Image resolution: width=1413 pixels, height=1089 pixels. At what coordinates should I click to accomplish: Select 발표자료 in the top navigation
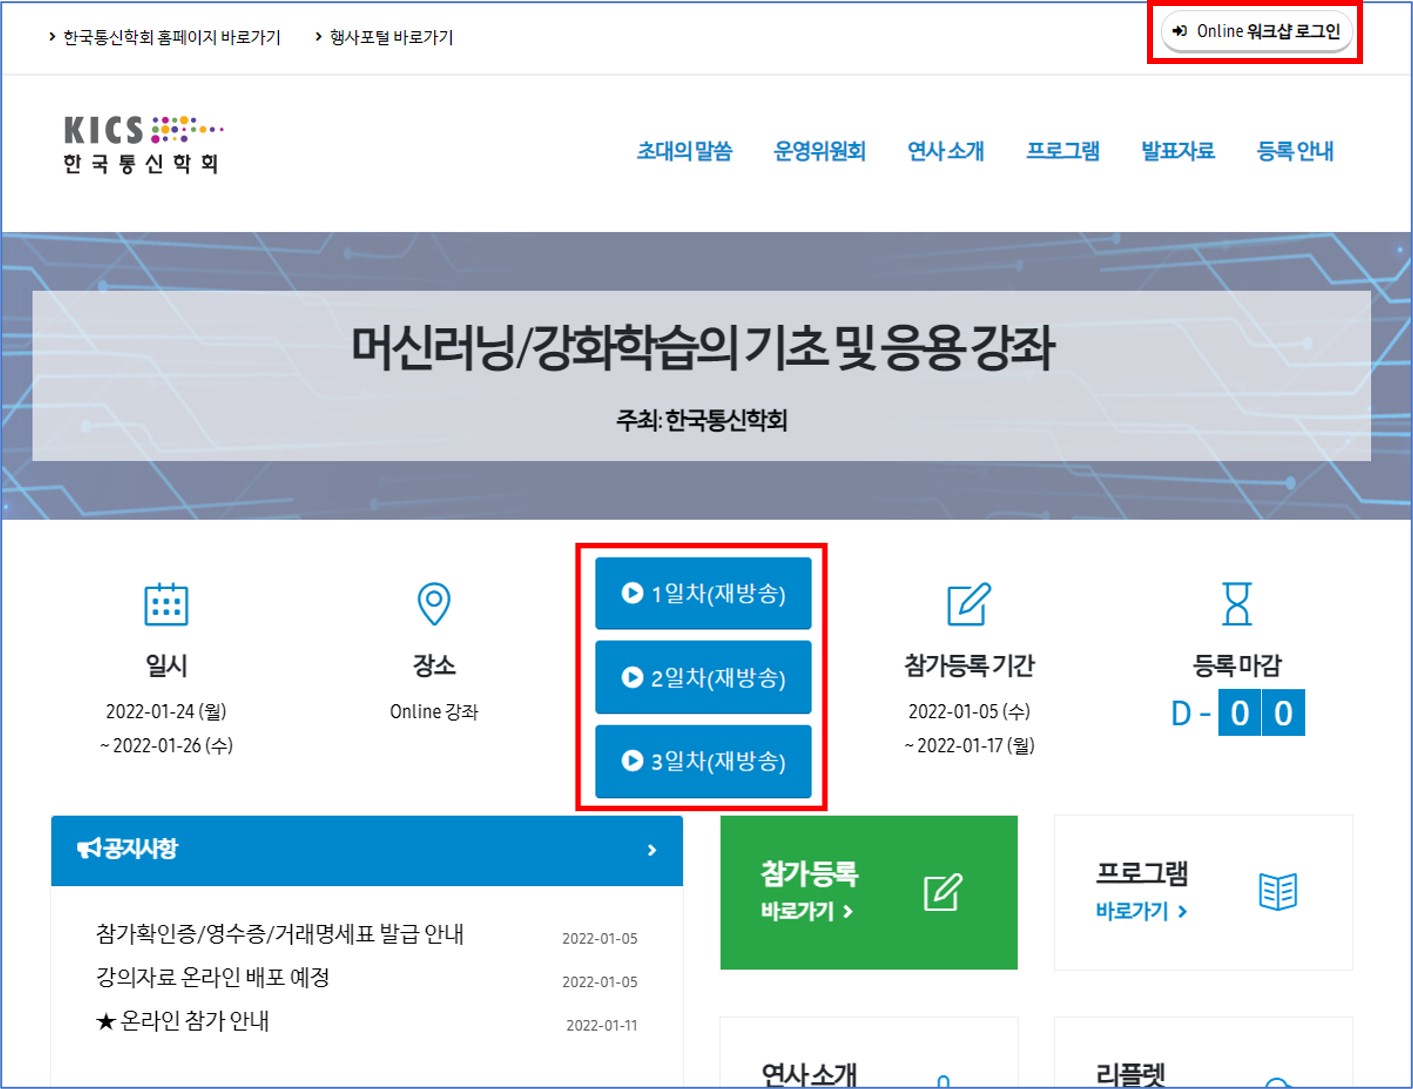point(1177,151)
